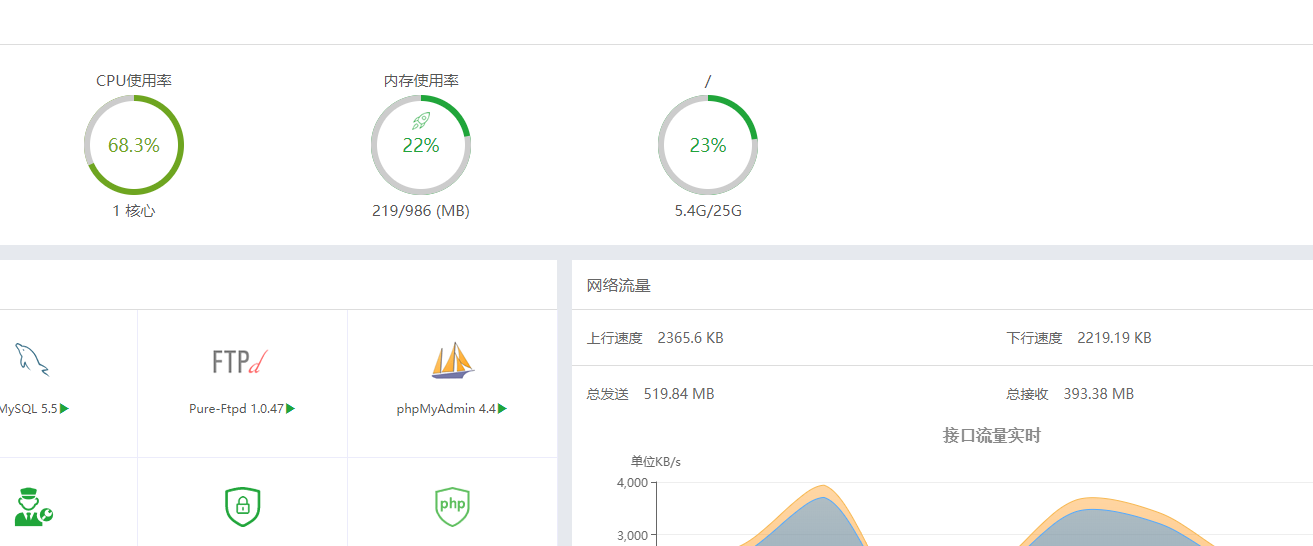Open the green security guard tool icon
The image size is (1313, 546).
pos(33,506)
